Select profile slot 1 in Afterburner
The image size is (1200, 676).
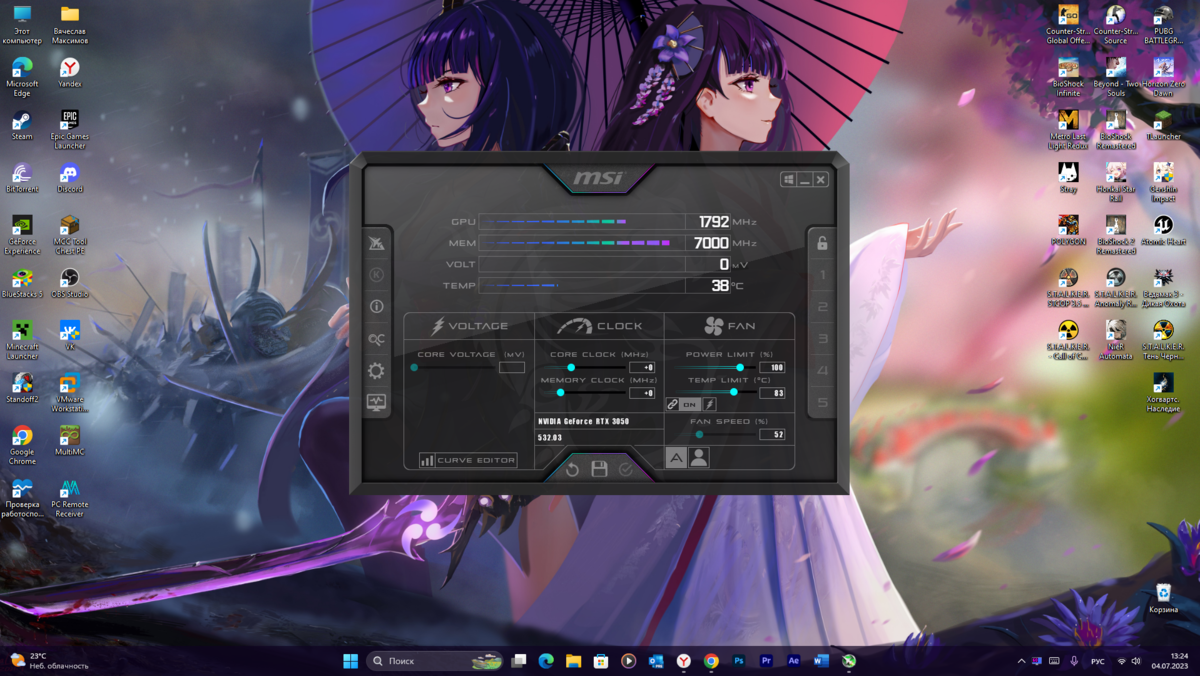822,275
